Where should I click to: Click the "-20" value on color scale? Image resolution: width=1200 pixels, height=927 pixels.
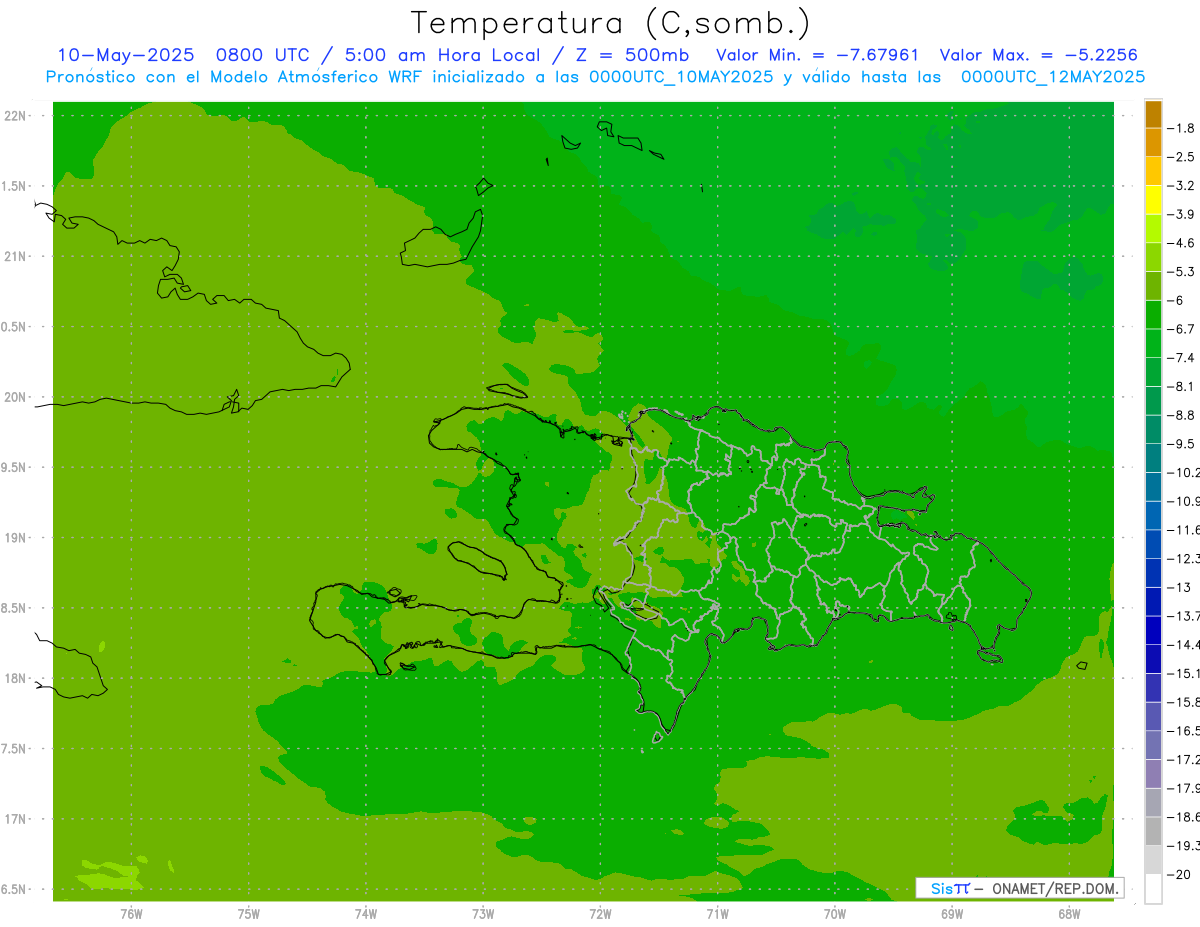click(x=1179, y=875)
